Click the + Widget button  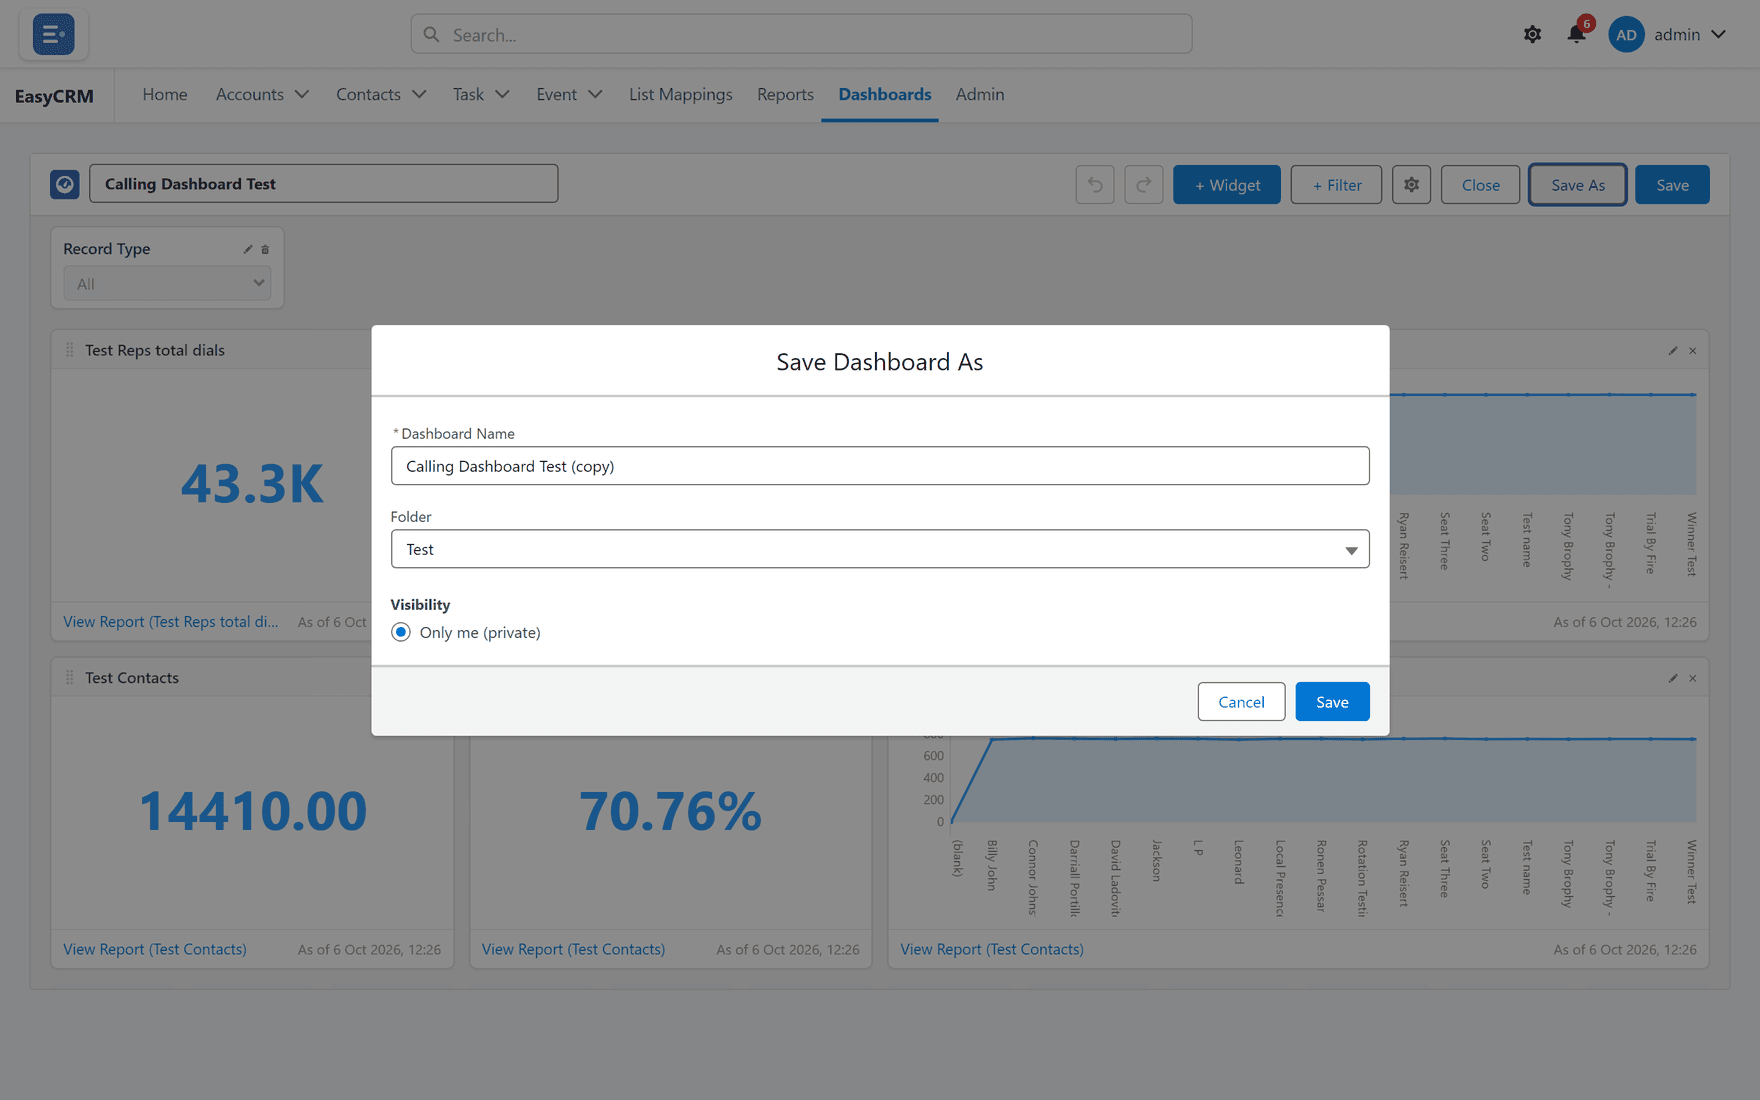pos(1227,185)
